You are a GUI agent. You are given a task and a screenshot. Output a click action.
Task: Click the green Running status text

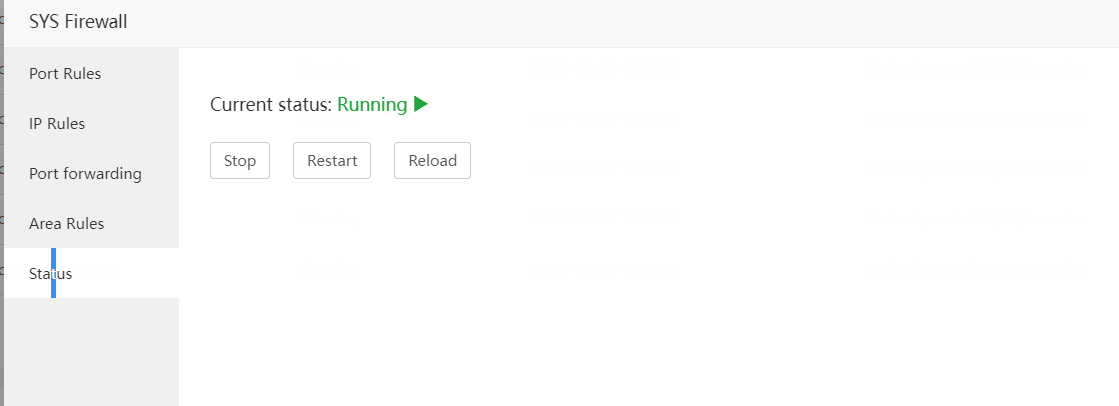372,104
